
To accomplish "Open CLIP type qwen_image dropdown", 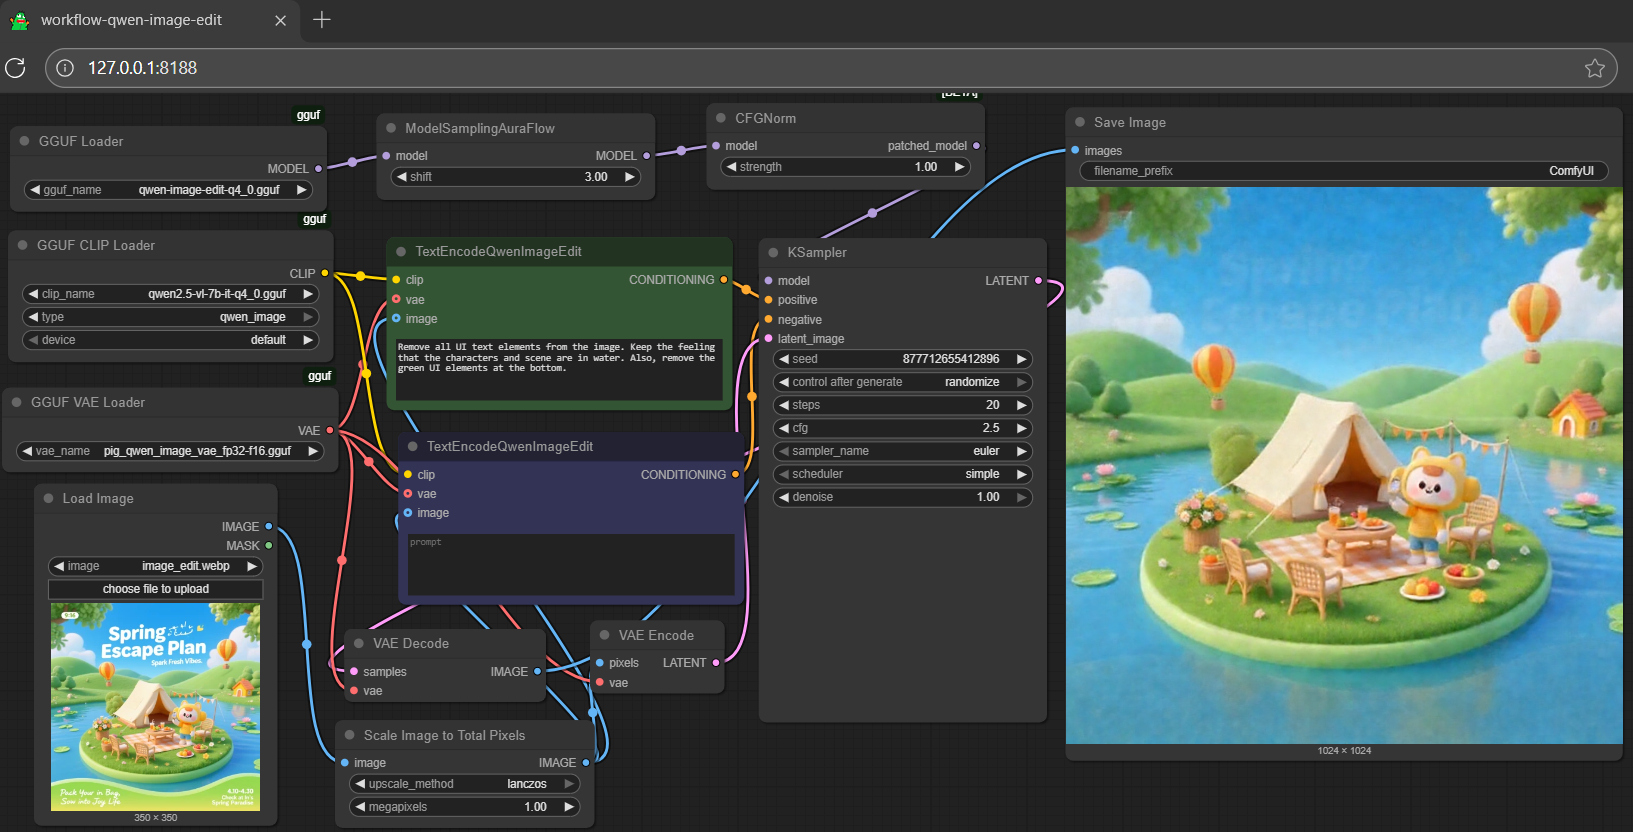I will pos(170,317).
